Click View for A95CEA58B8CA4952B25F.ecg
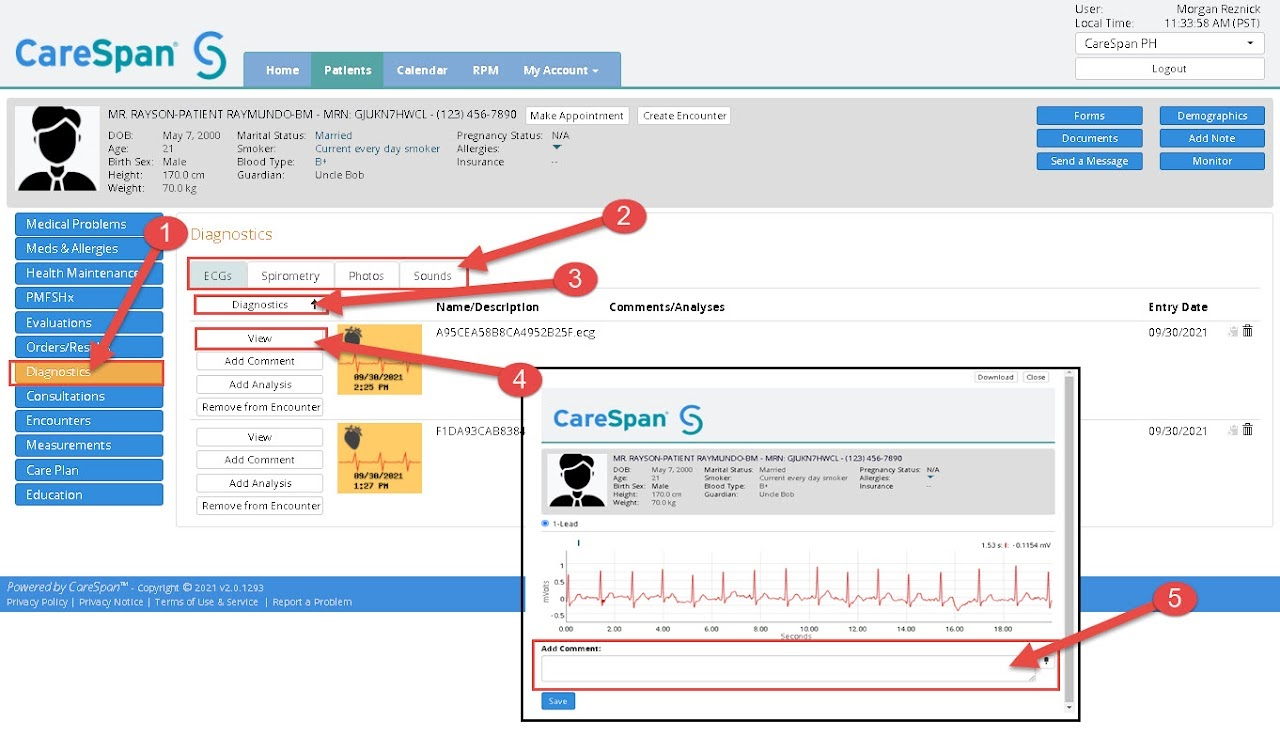This screenshot has height=752, width=1280. pos(260,339)
